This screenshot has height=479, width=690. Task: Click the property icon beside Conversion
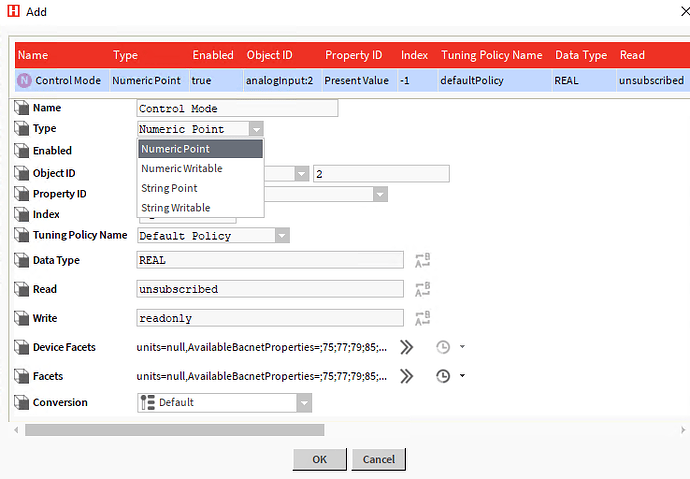click(21, 402)
